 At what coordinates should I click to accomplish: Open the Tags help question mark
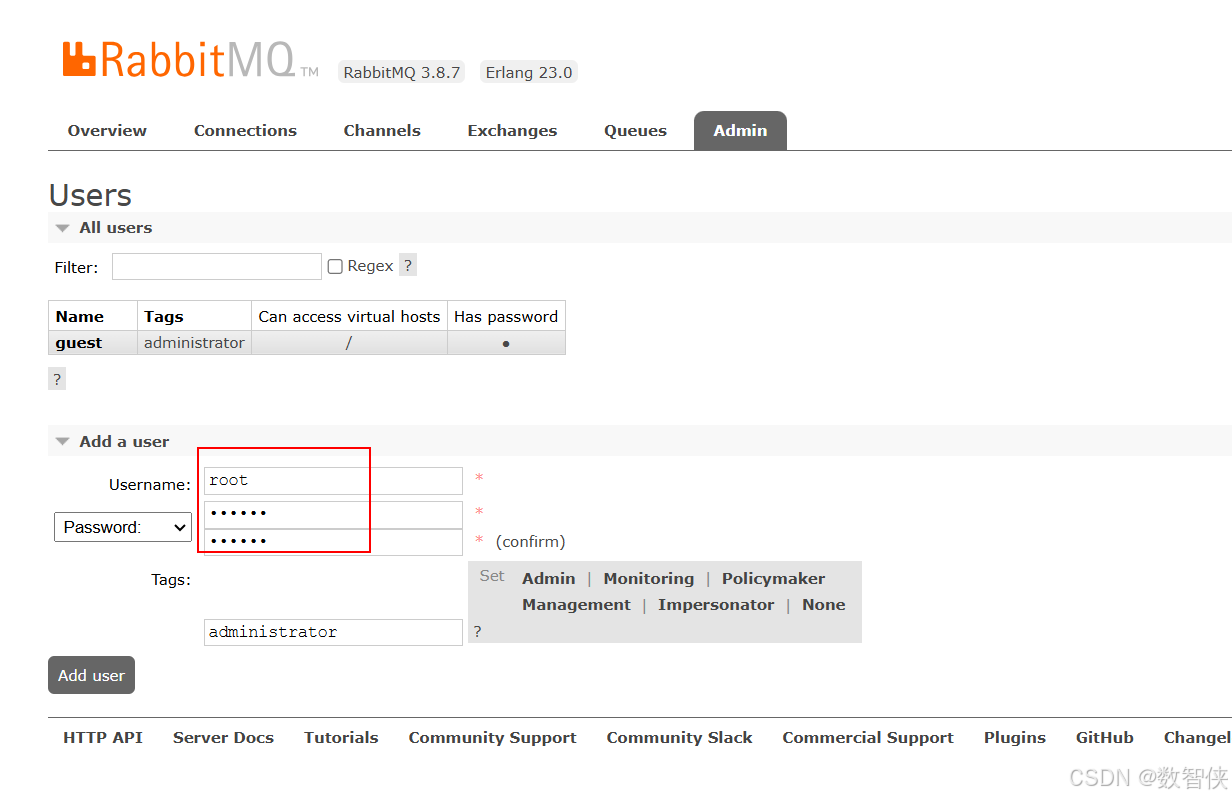pyautogui.click(x=477, y=632)
